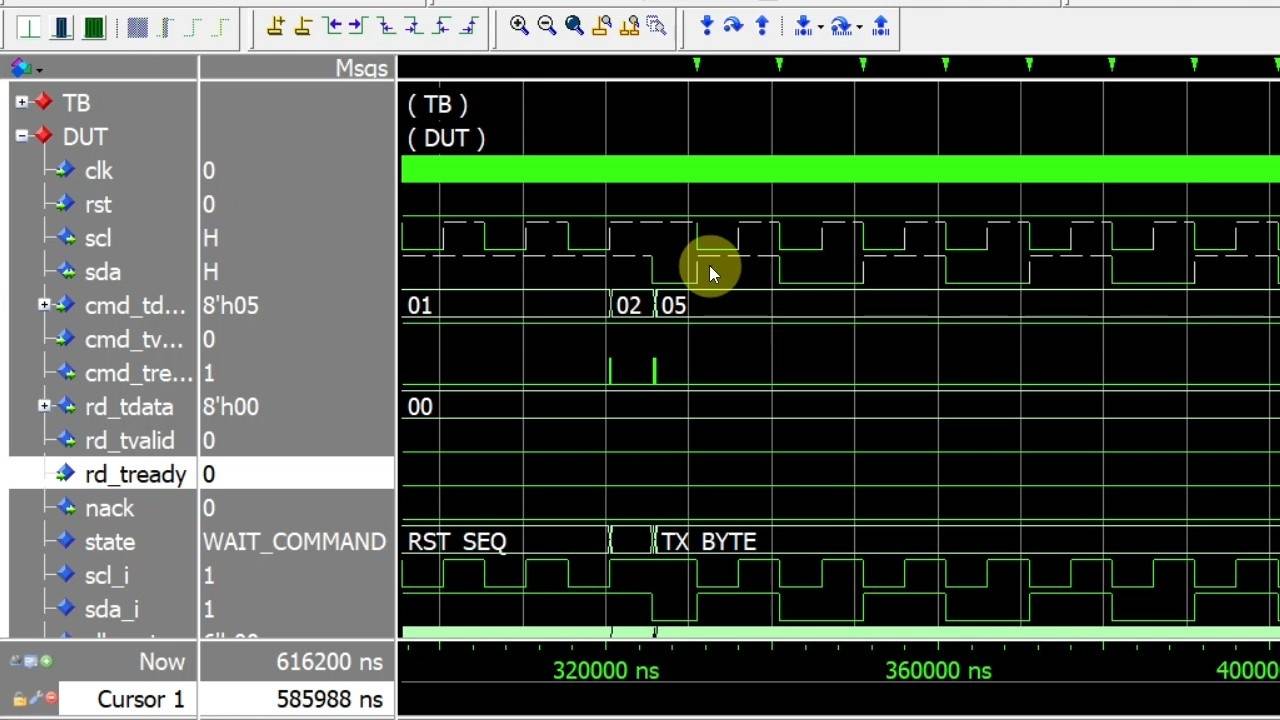
Task: Zoom in on the waveform
Action: [519, 26]
